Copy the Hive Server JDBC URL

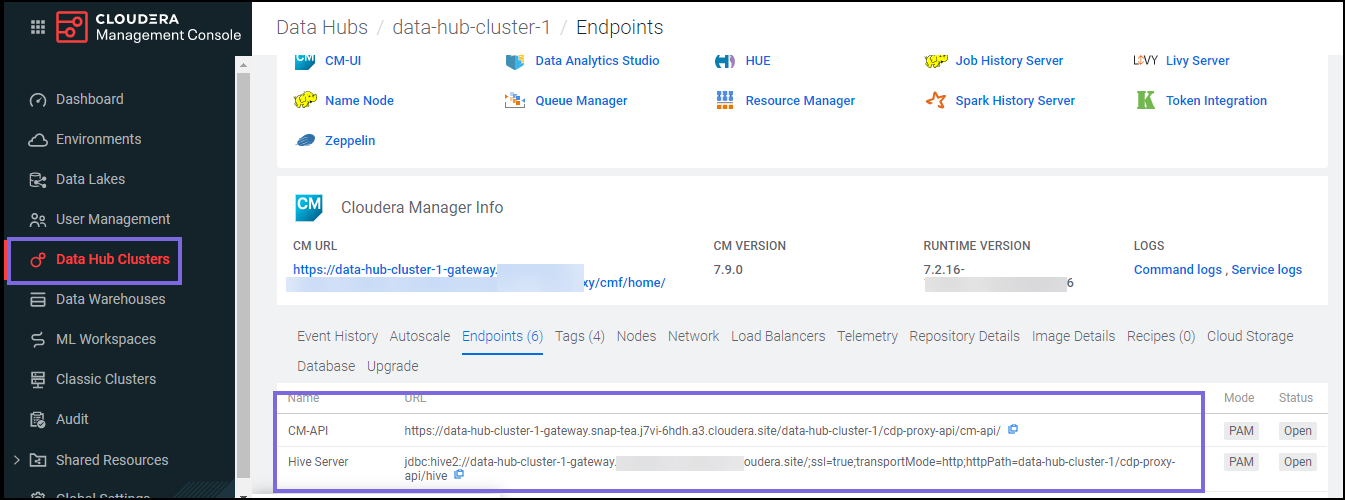(459, 476)
